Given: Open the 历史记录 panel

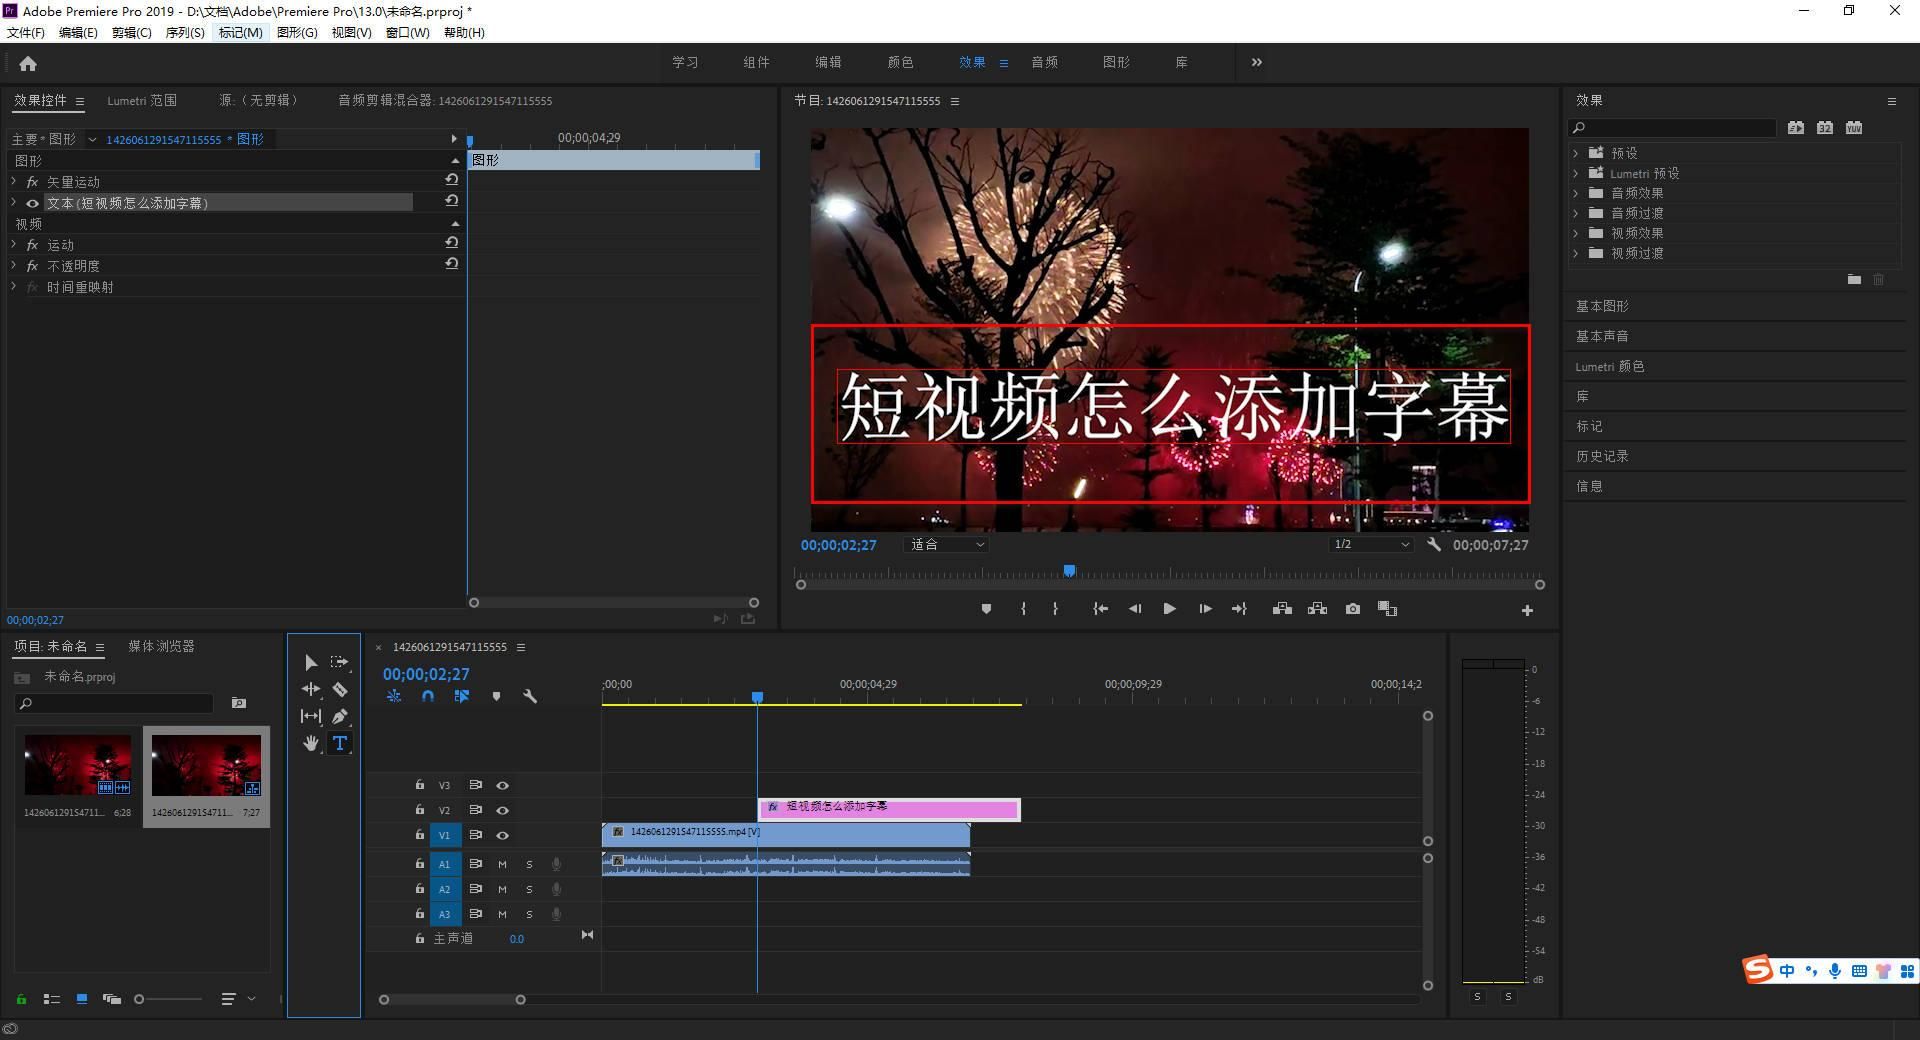Looking at the screenshot, I should coord(1602,456).
